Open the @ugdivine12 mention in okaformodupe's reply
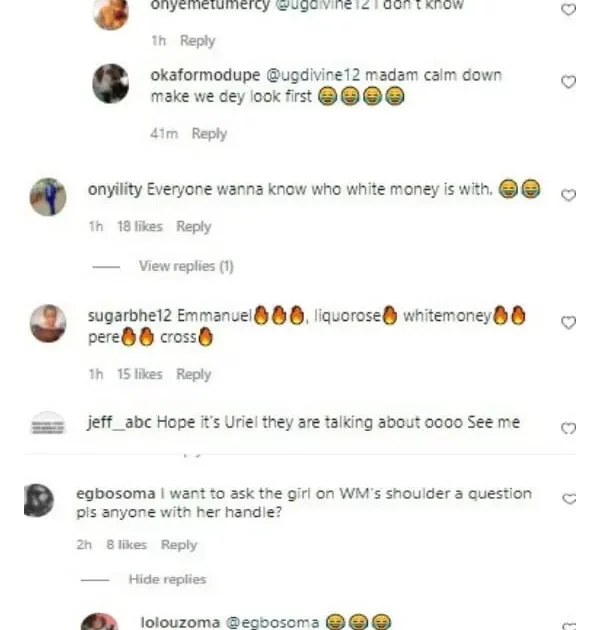This screenshot has height=630, width=600. [313, 75]
